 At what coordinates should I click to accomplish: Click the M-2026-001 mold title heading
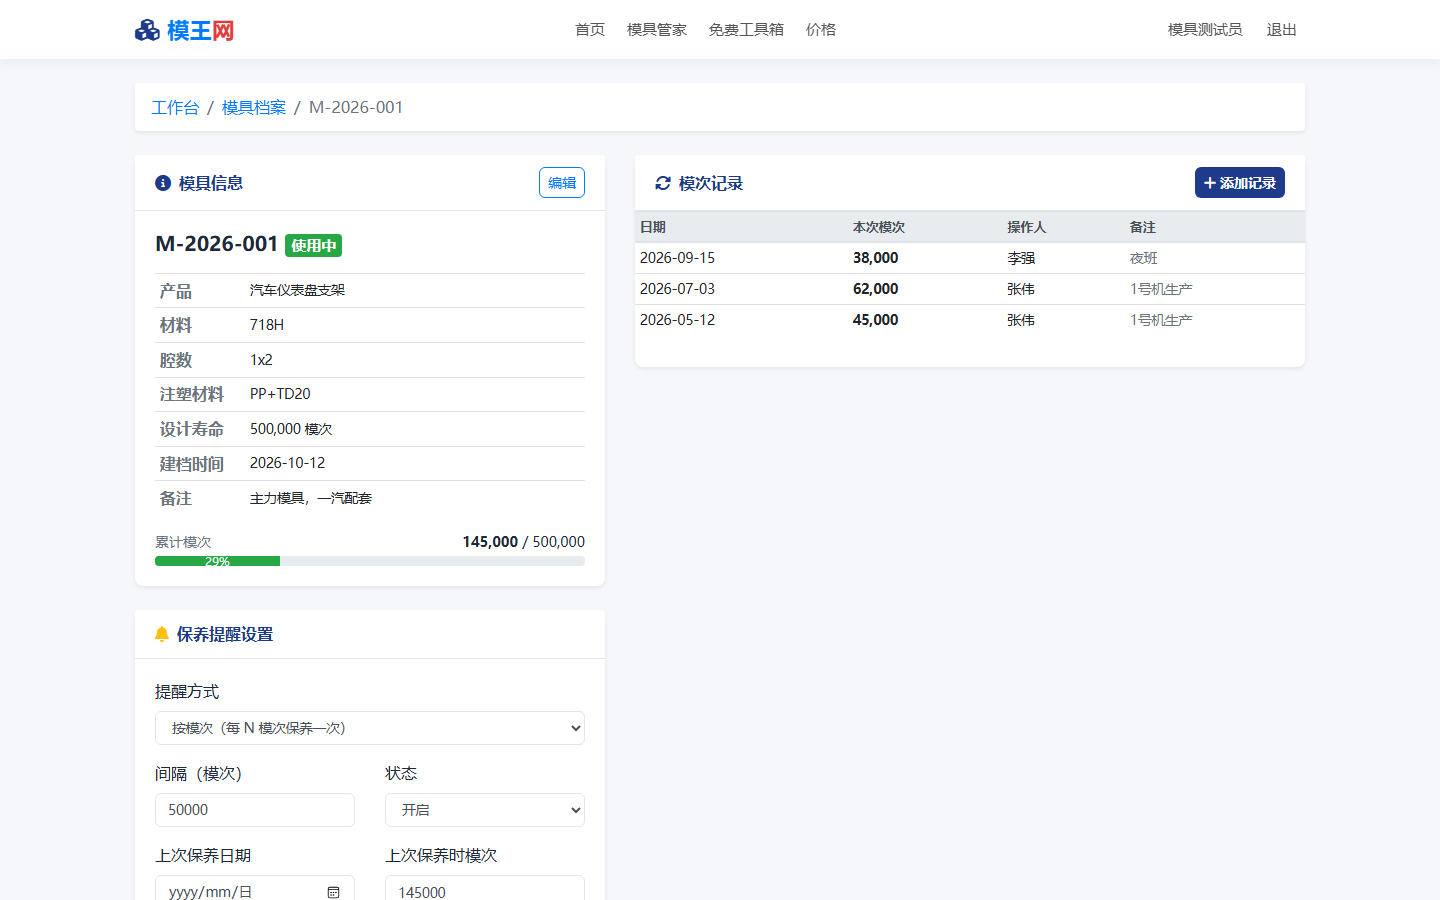217,244
